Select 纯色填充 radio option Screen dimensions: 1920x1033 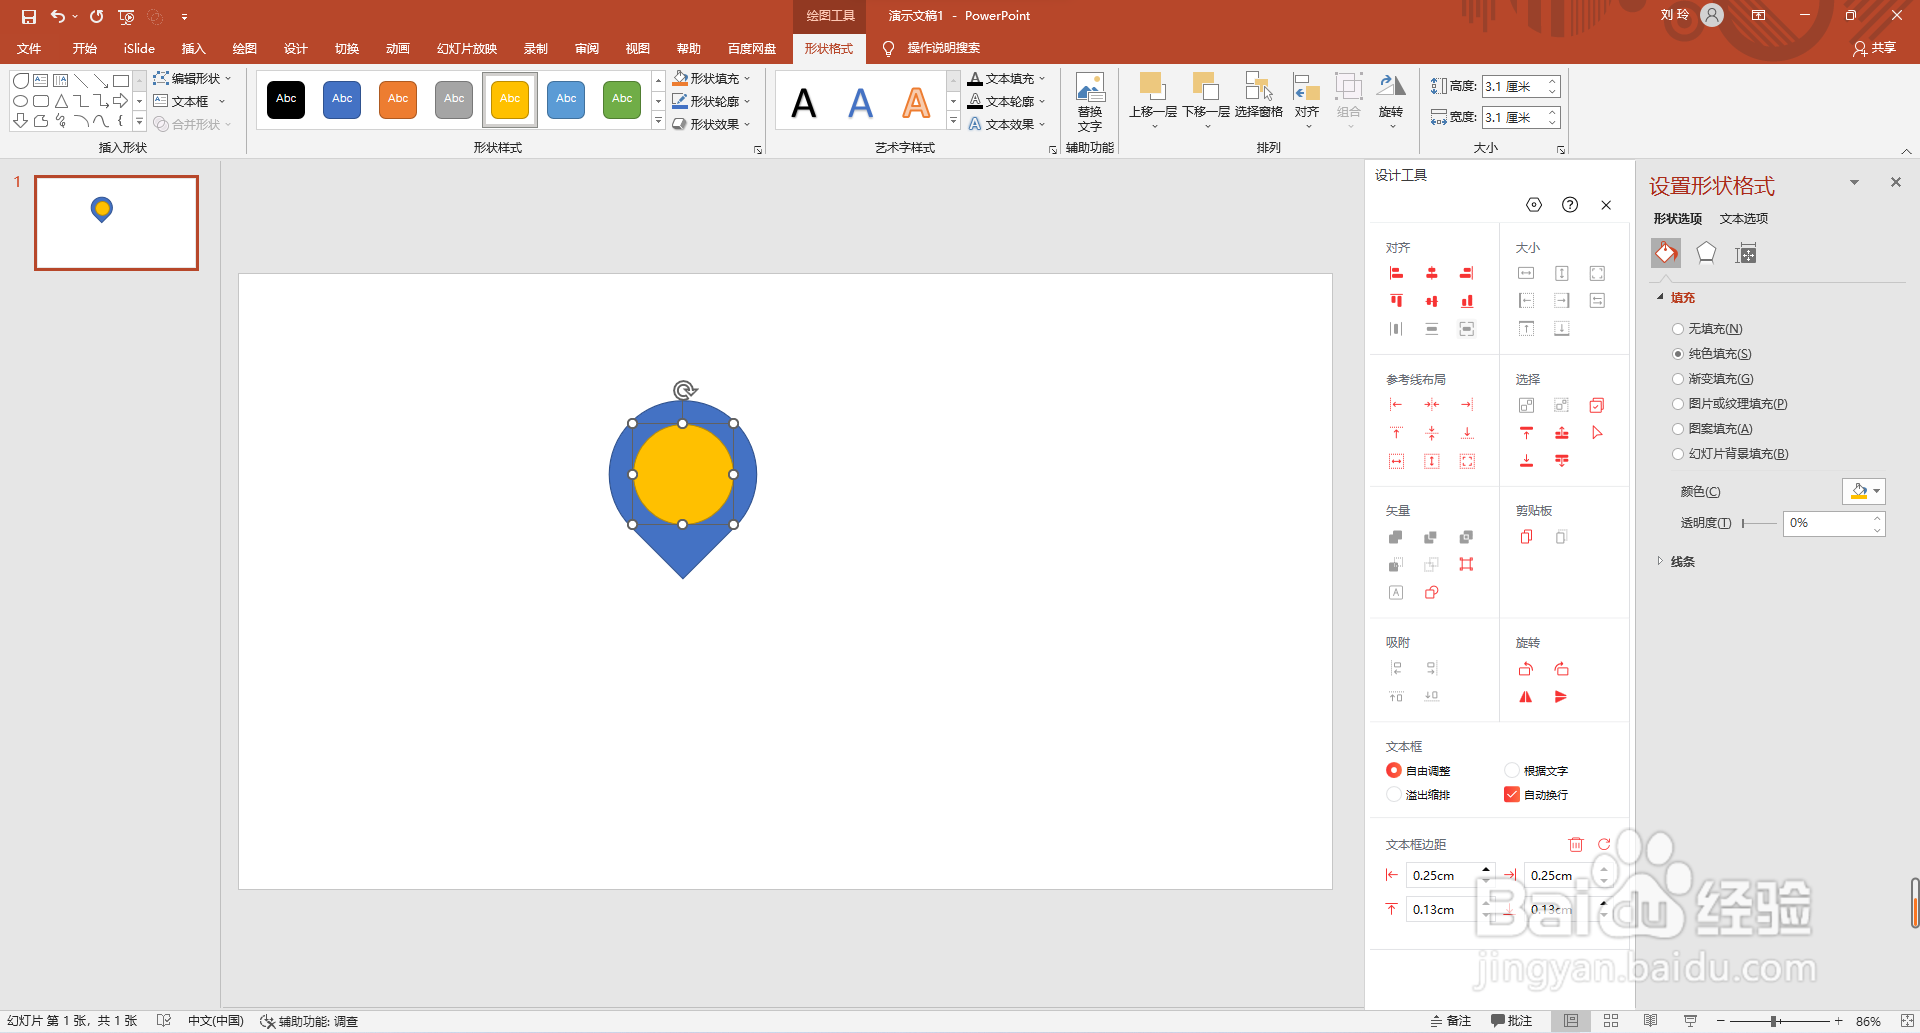pos(1712,354)
